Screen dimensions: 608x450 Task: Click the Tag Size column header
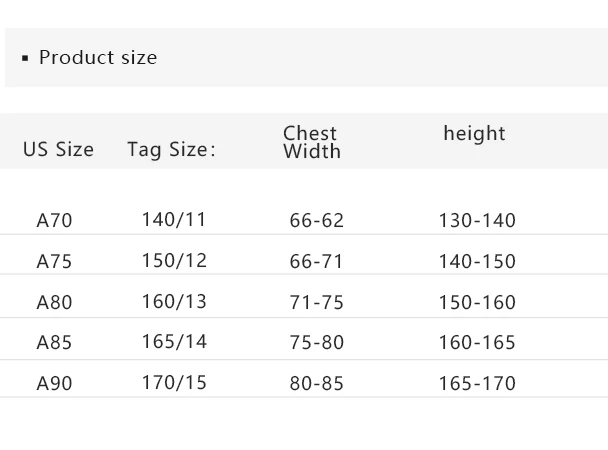click(171, 150)
